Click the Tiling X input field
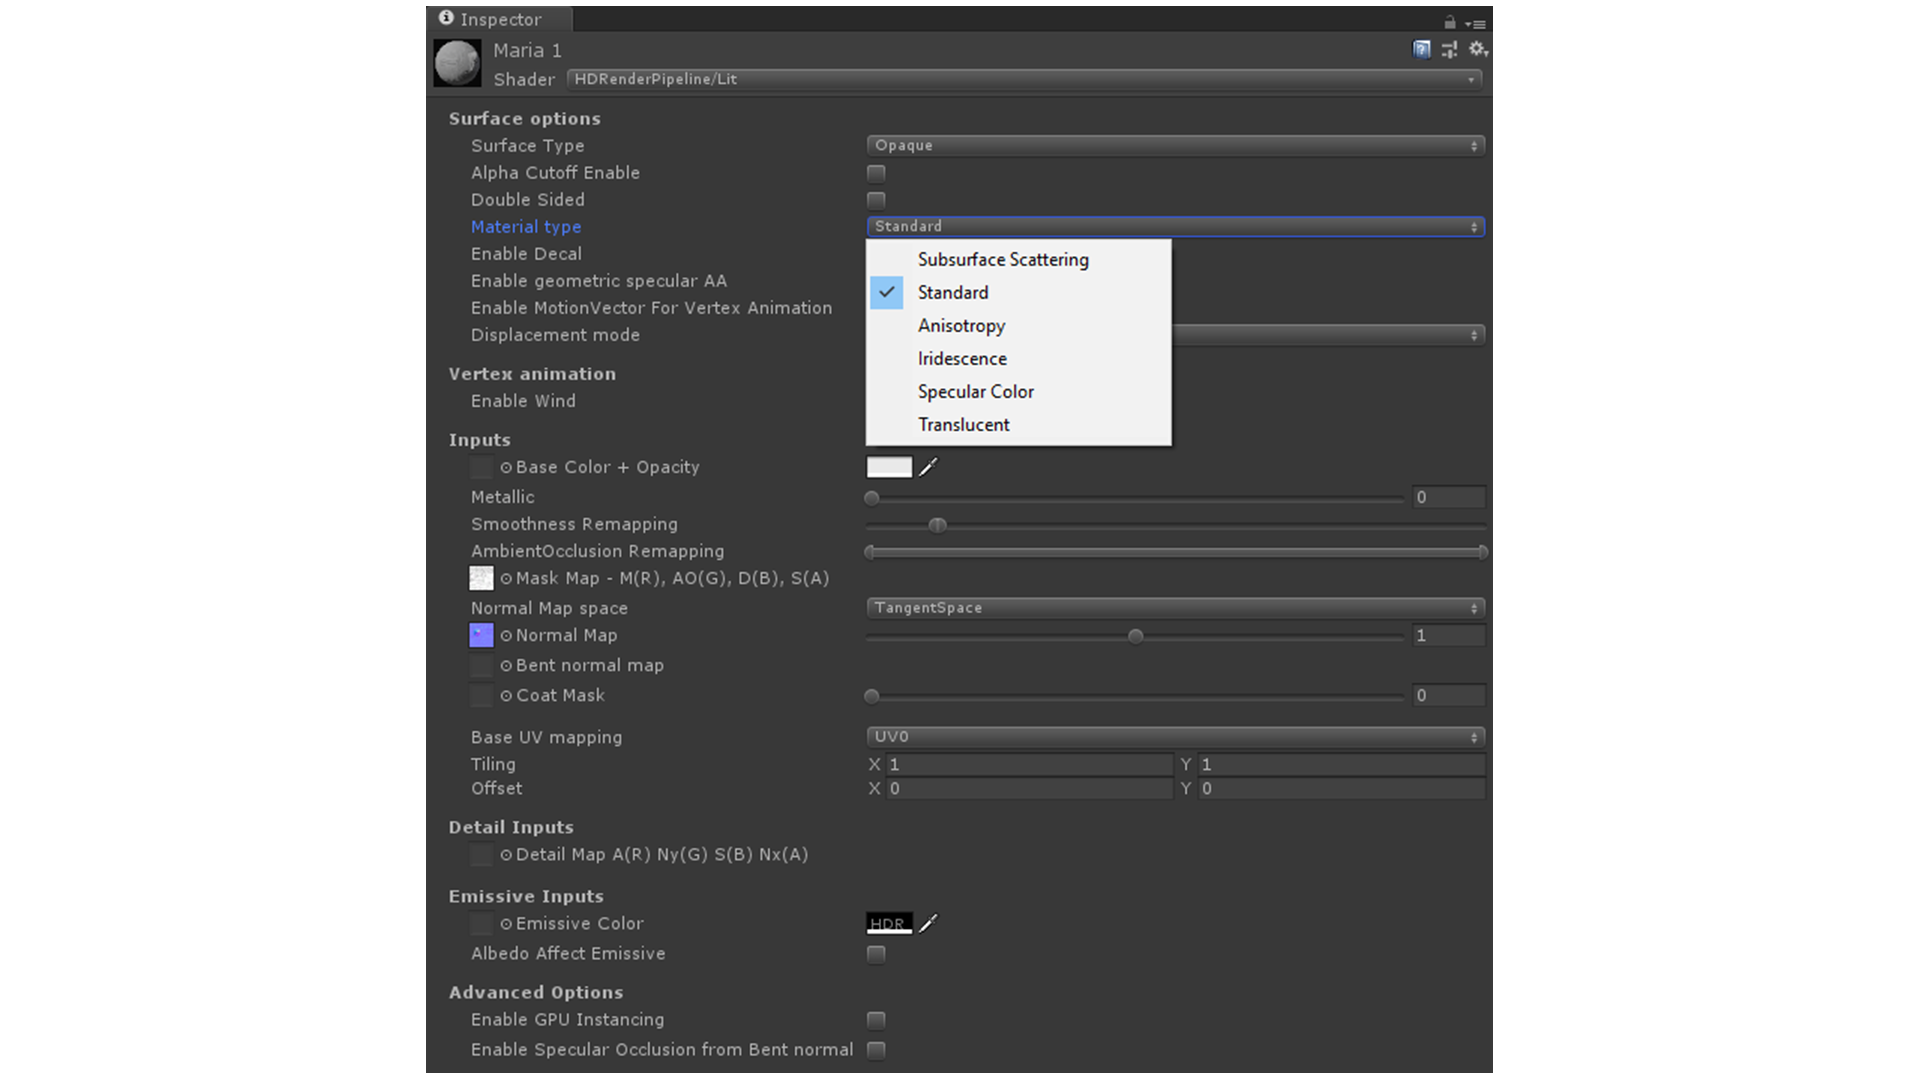 (x=1029, y=764)
